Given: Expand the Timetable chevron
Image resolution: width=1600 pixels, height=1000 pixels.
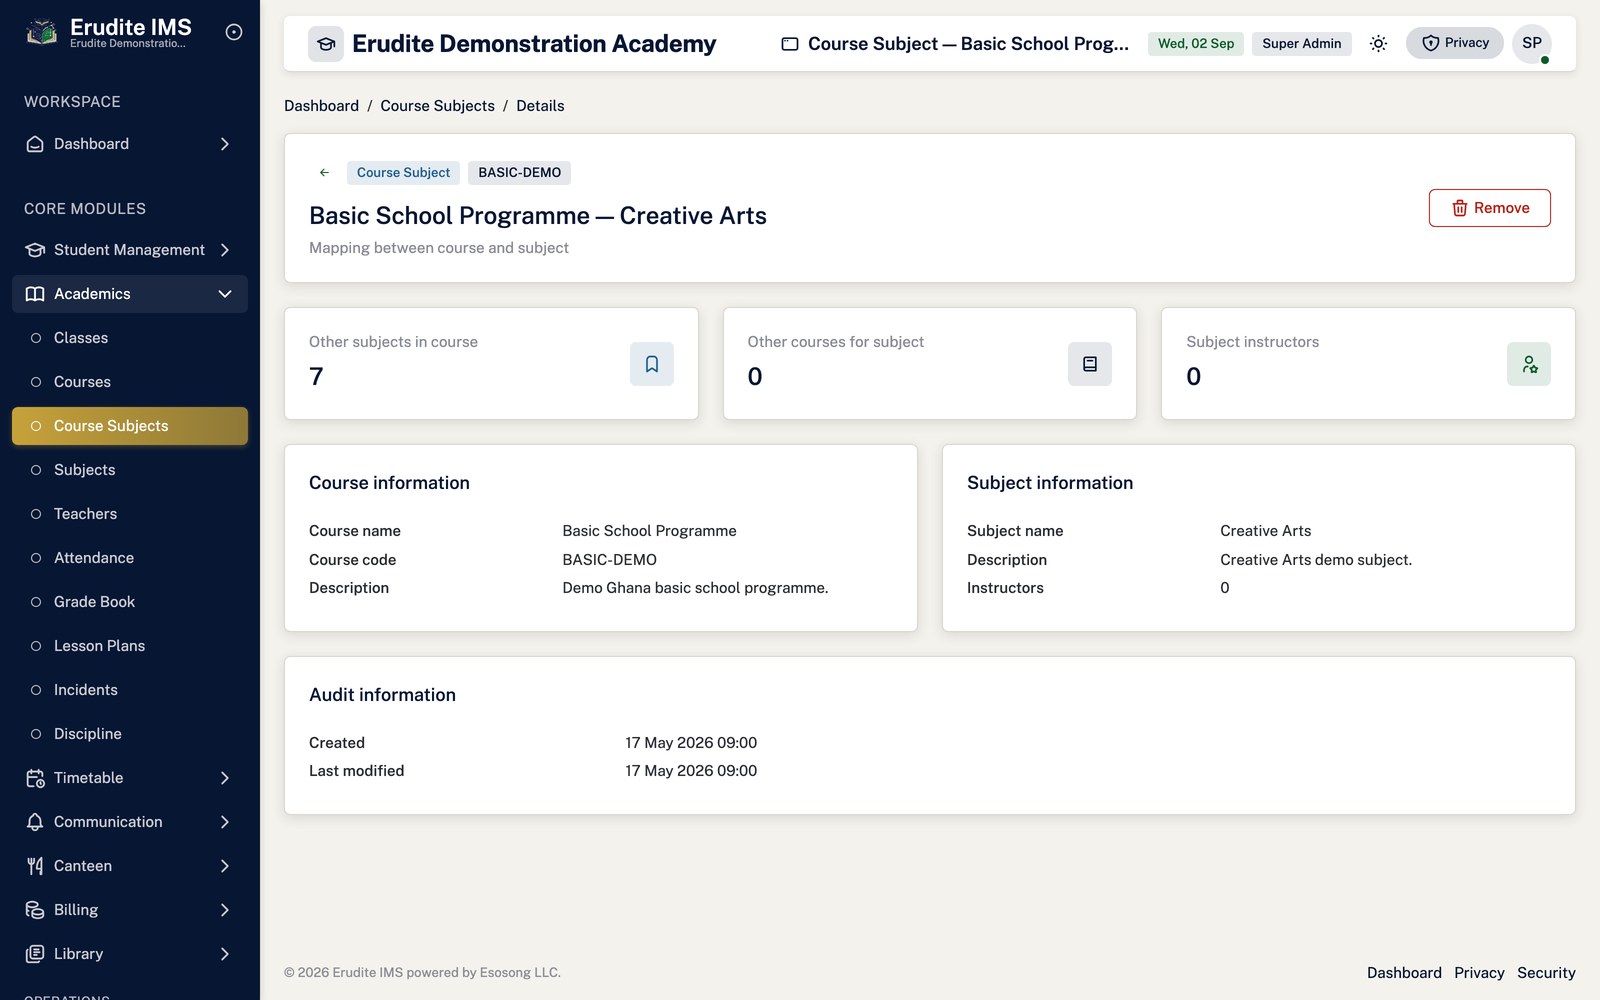Looking at the screenshot, I should tap(225, 778).
